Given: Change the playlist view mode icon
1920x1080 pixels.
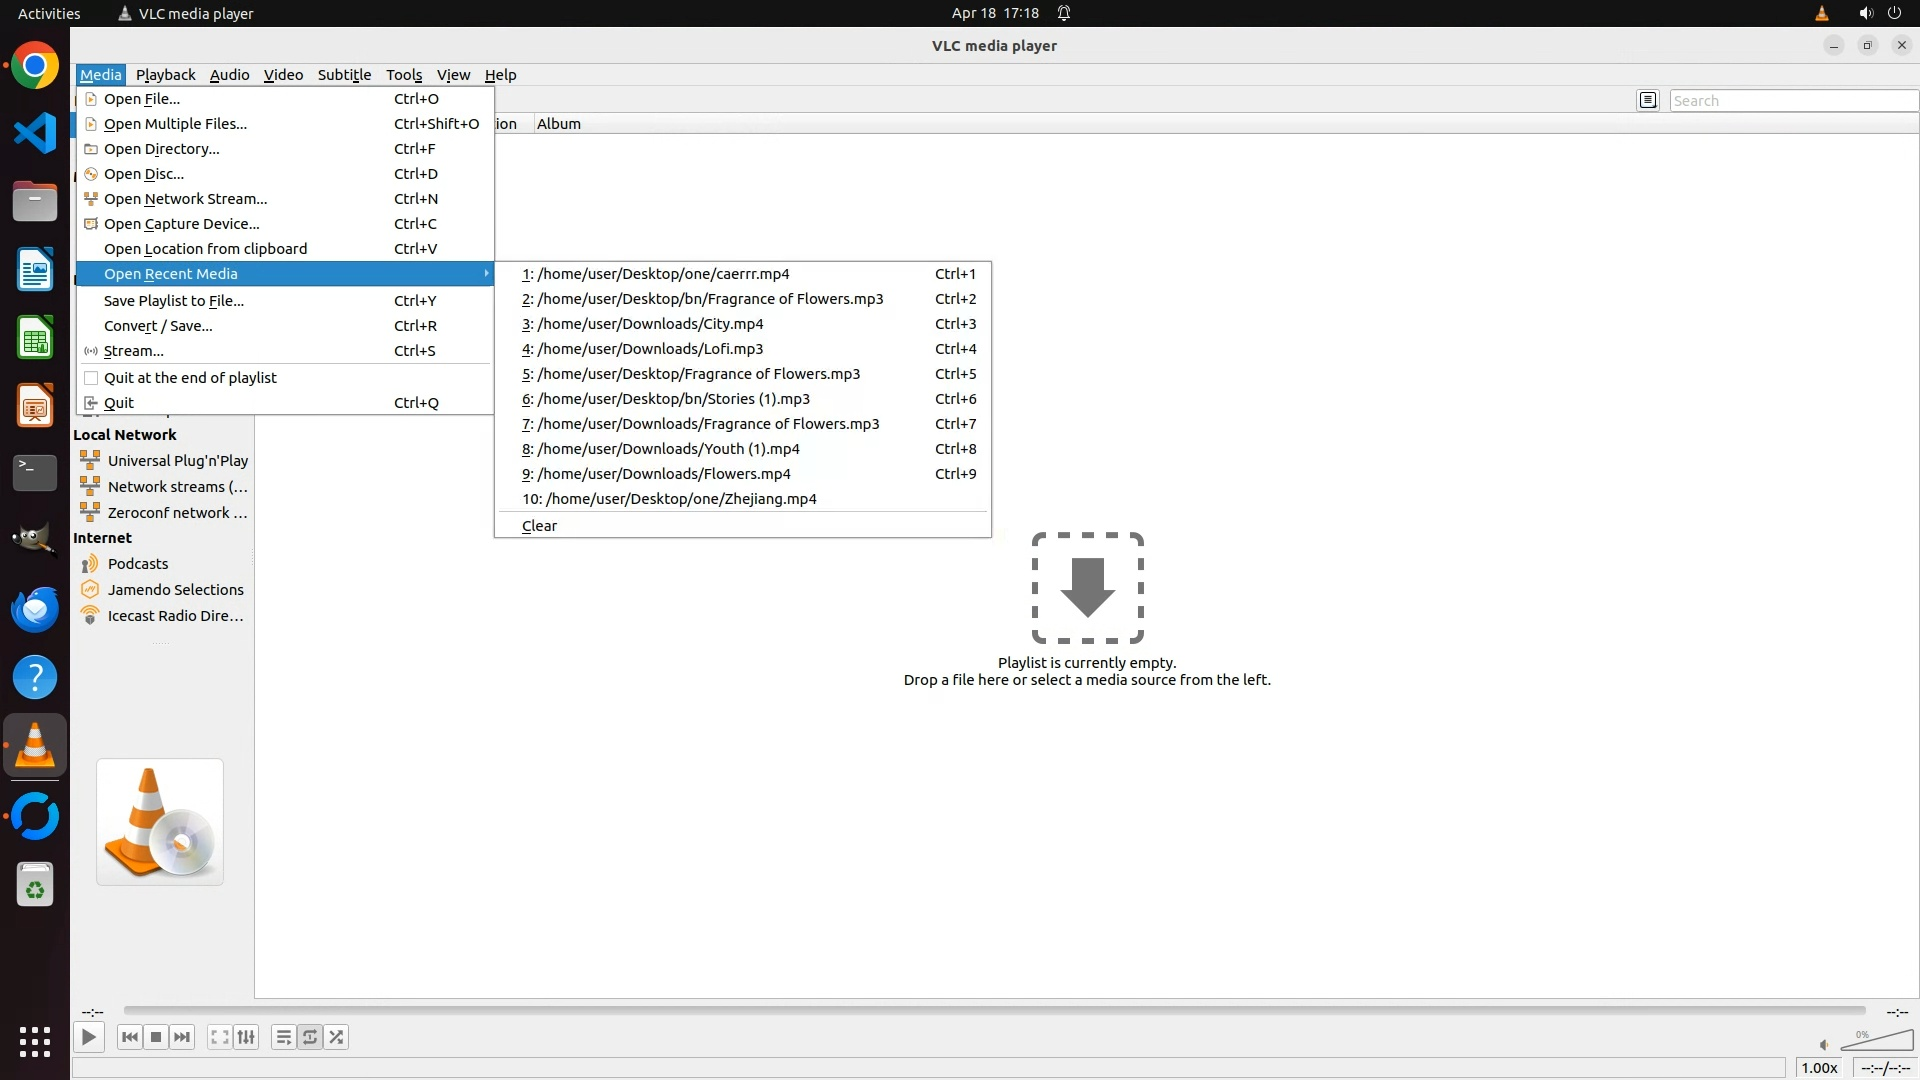Looking at the screenshot, I should [x=1648, y=100].
